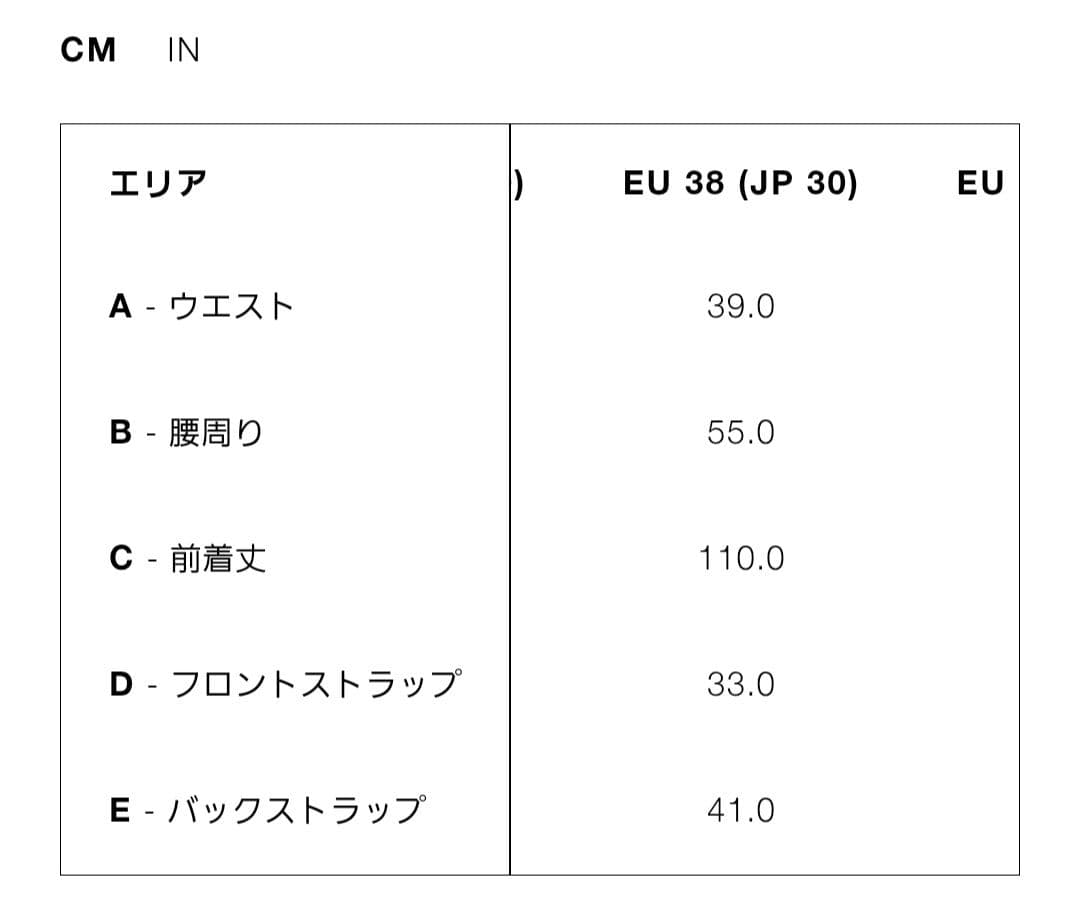Click the cut-off EU header at right edge
This screenshot has width=1080, height=911.
point(979,184)
